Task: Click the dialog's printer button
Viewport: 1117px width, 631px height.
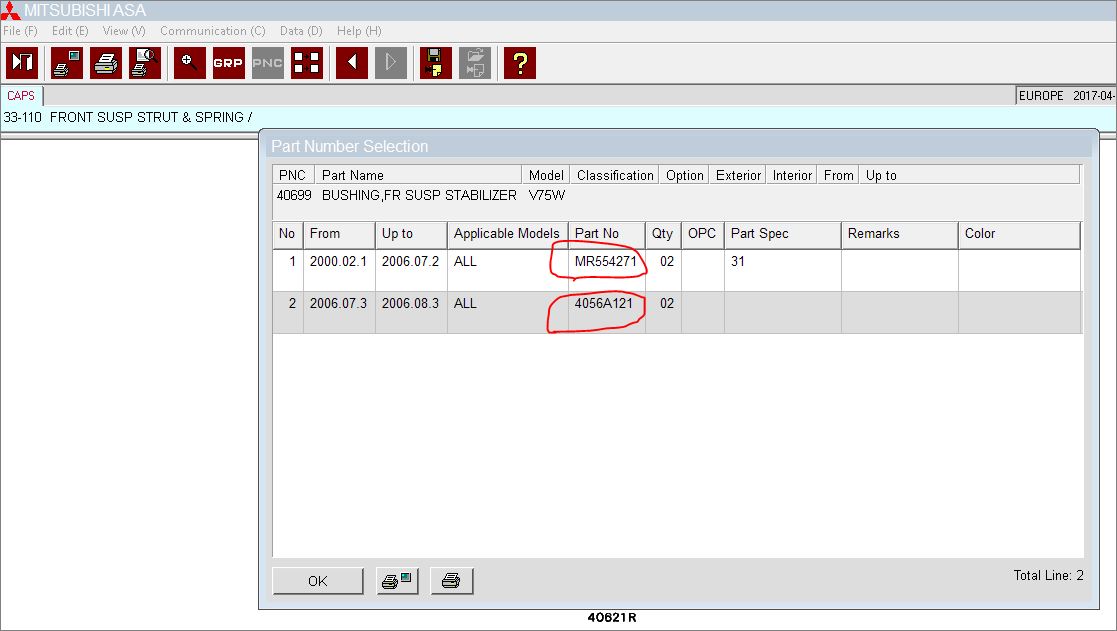Action: click(x=451, y=581)
